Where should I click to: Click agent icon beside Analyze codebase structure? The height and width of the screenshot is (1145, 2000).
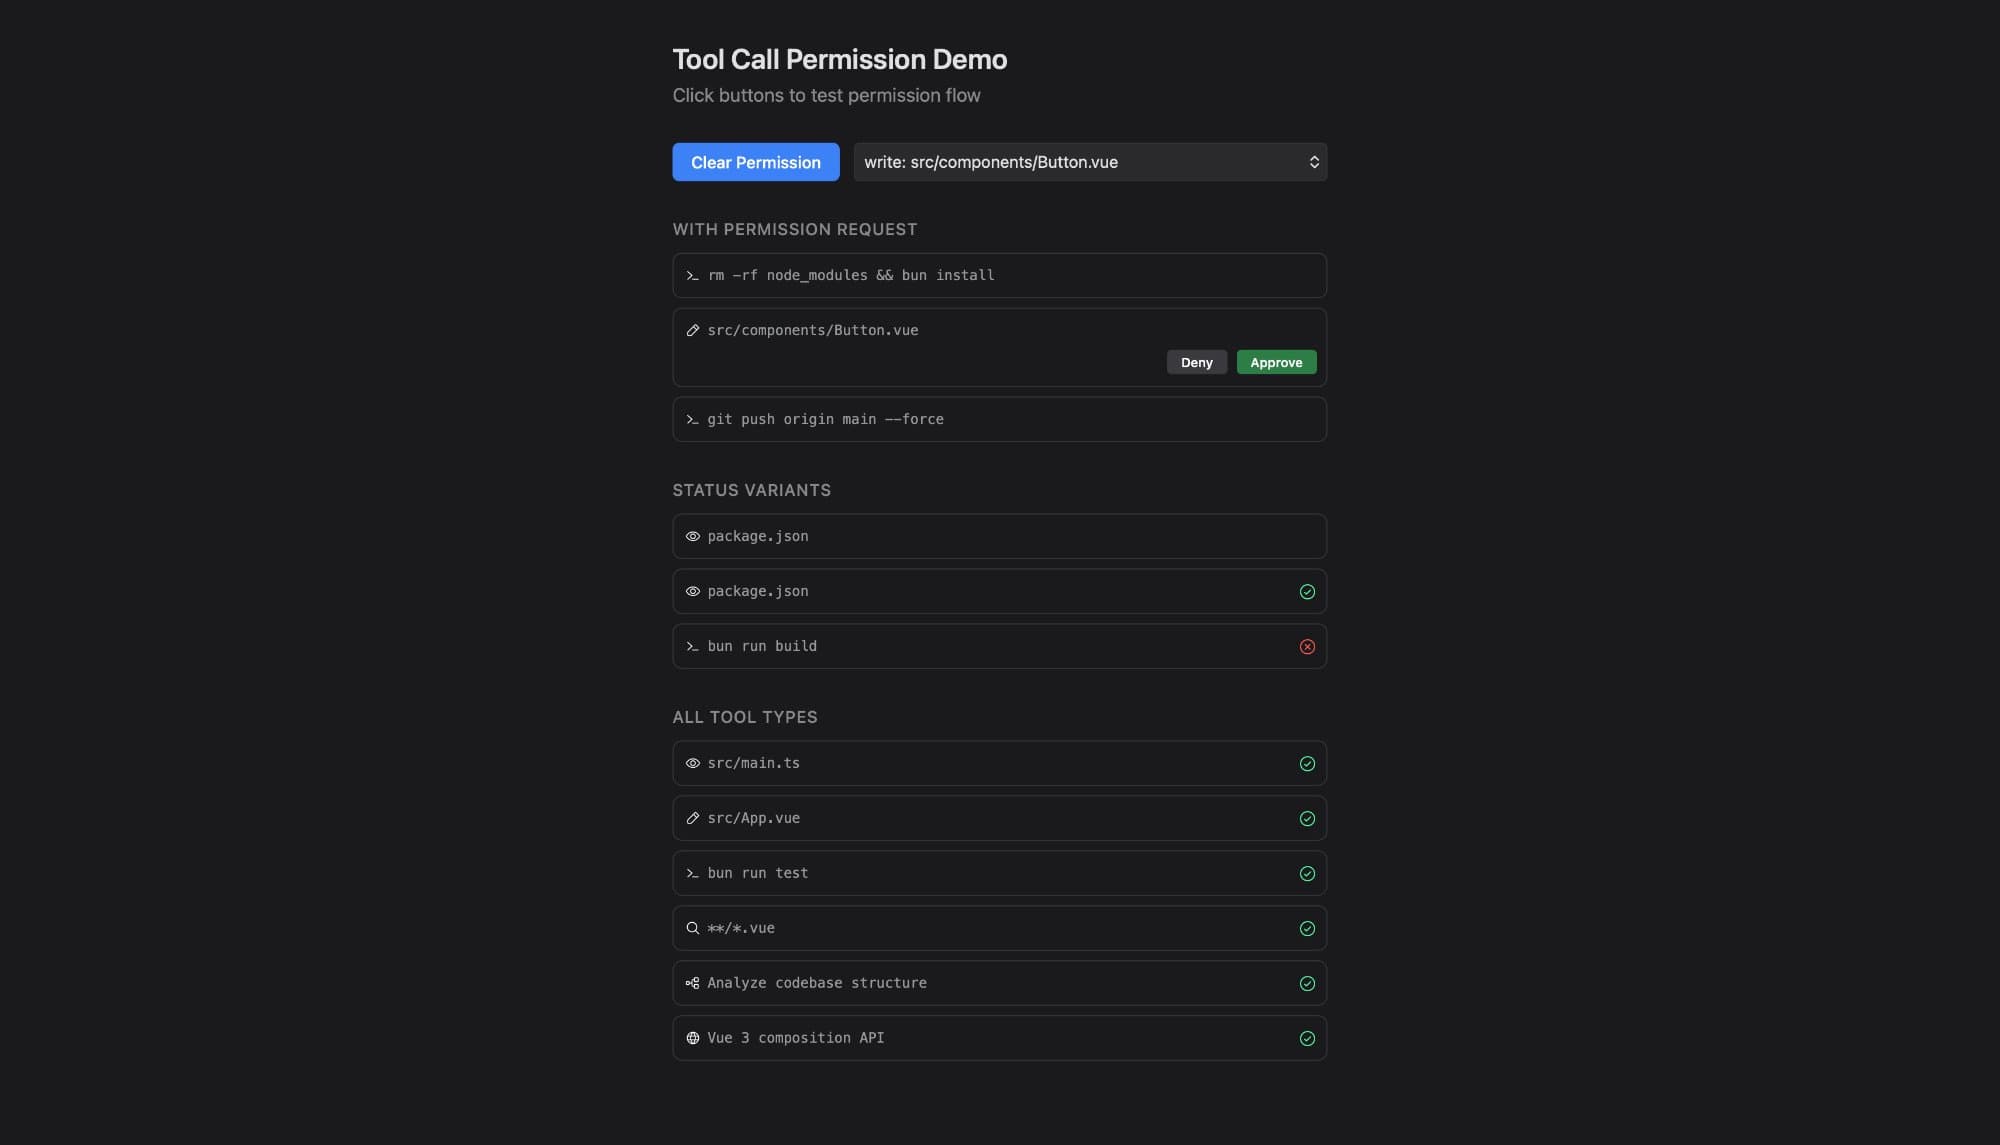pos(692,984)
